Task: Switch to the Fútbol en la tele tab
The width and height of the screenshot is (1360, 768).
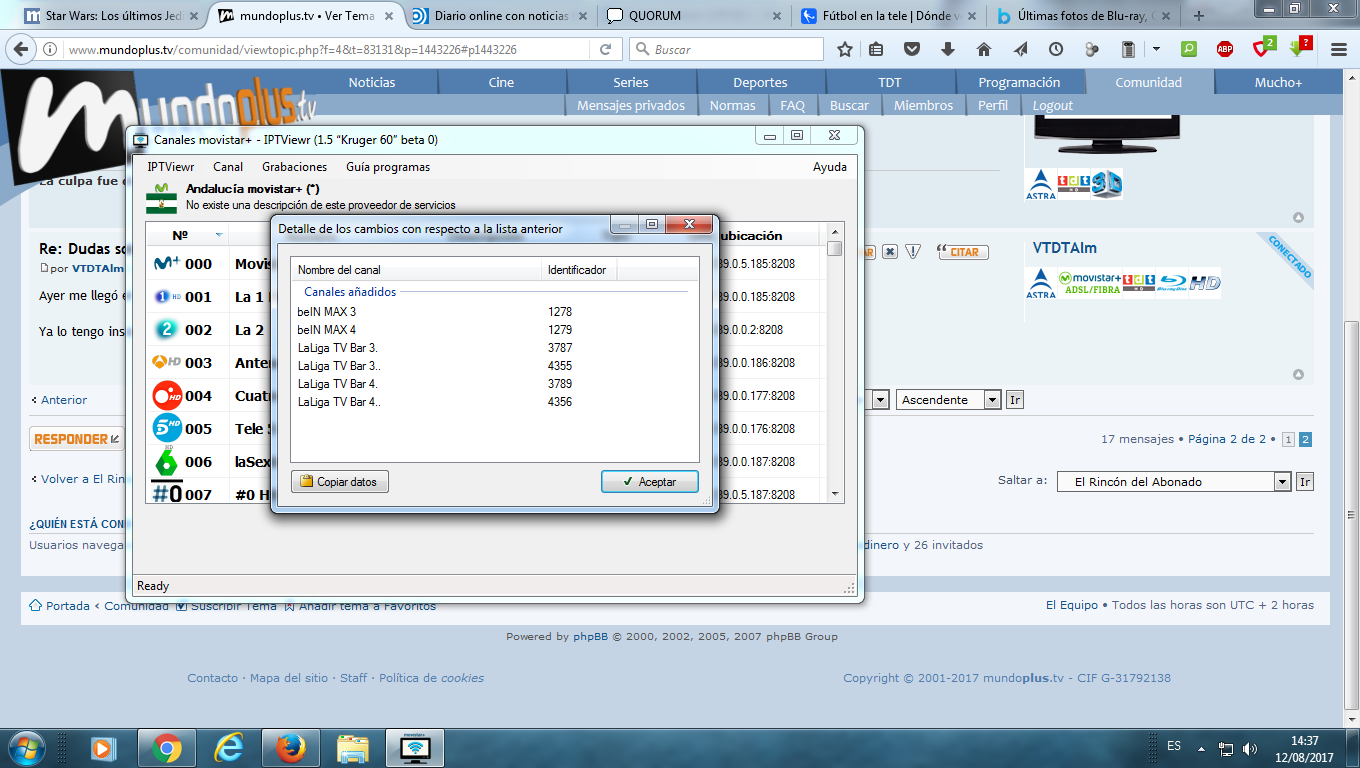Action: coord(886,15)
